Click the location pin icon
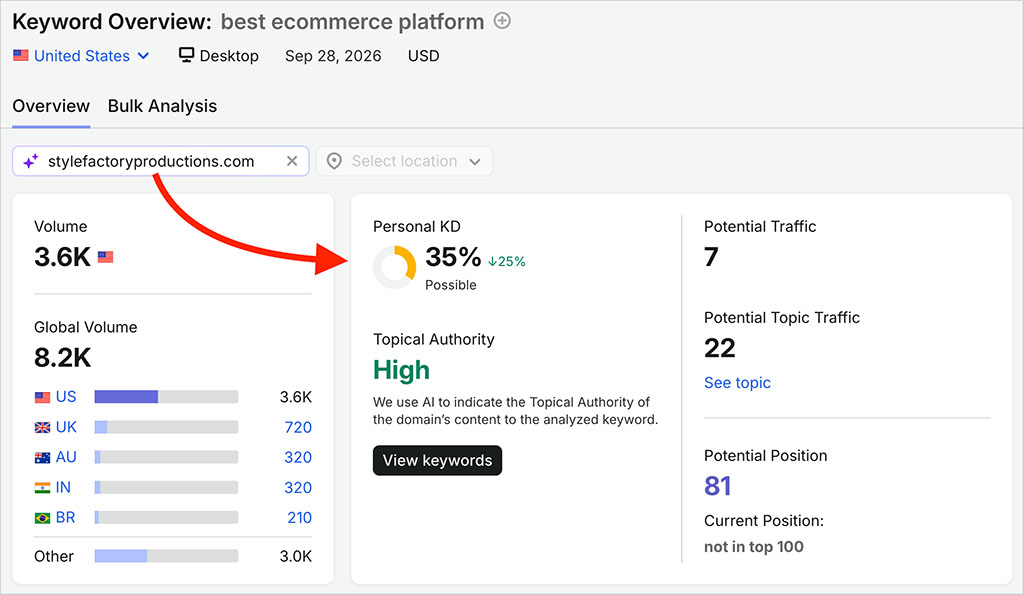The height and width of the screenshot is (595, 1024). 334,161
